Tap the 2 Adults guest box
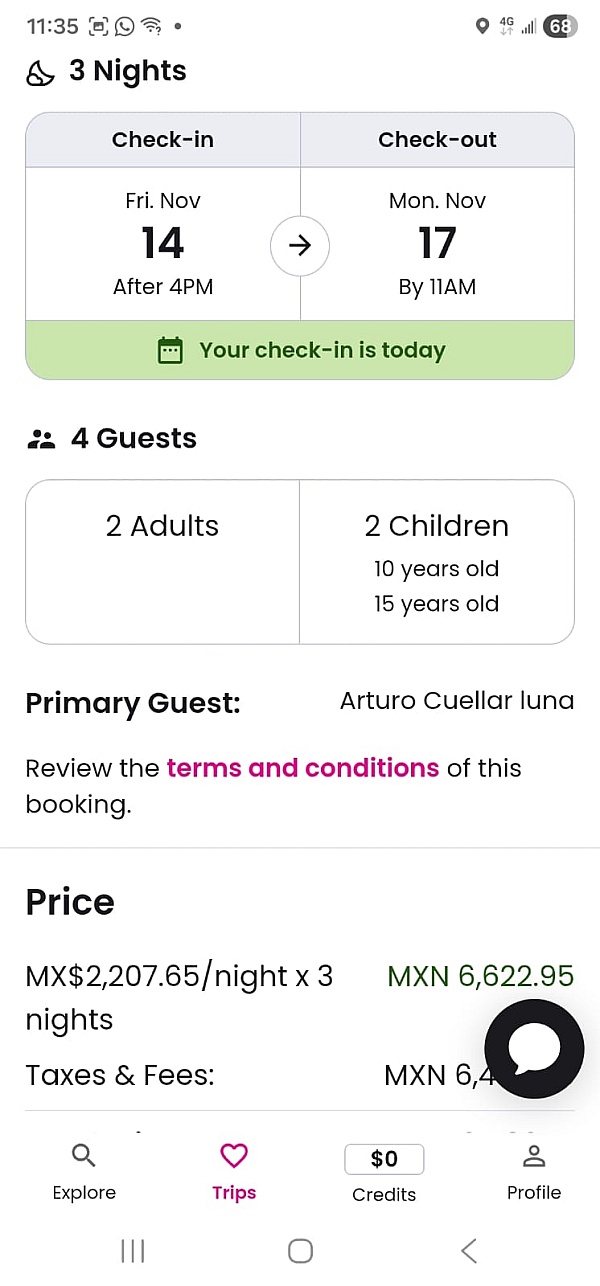This screenshot has height=1286, width=600. (x=162, y=561)
